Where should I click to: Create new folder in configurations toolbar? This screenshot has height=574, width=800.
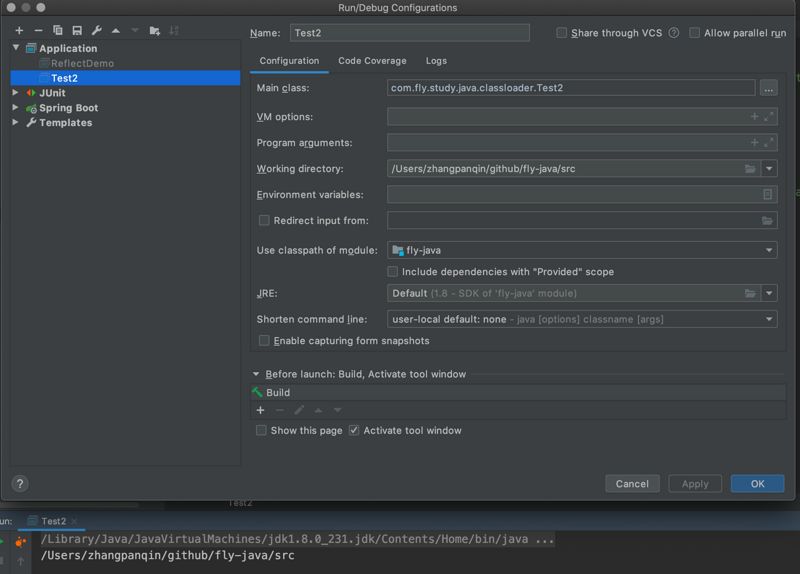click(x=154, y=31)
